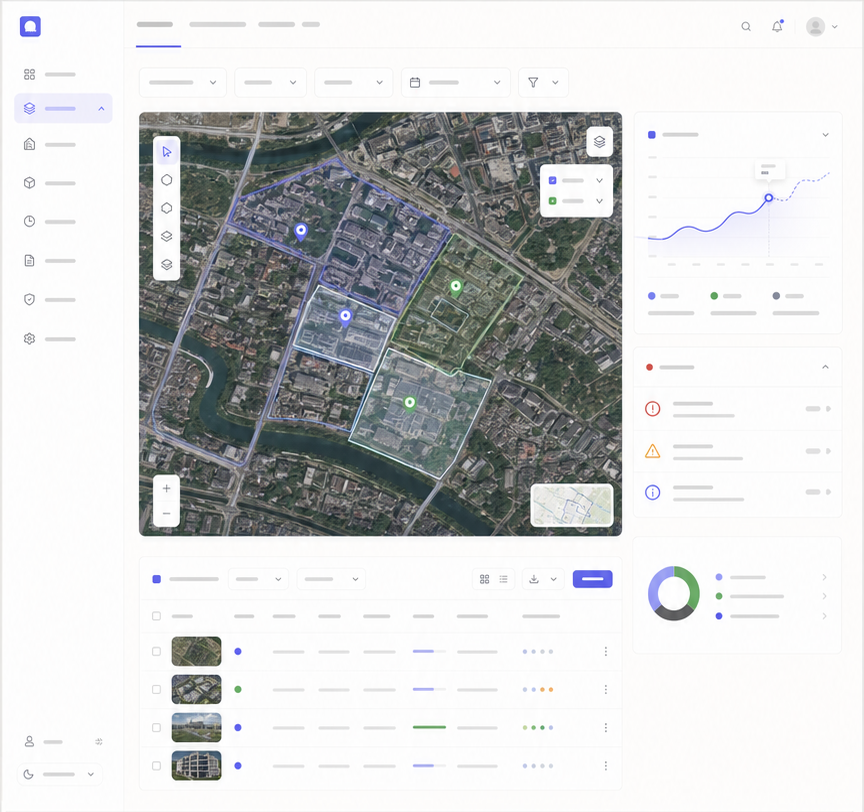Click the blue pin inside the light-blue map zone
The height and width of the screenshot is (812, 864).
pos(345,318)
